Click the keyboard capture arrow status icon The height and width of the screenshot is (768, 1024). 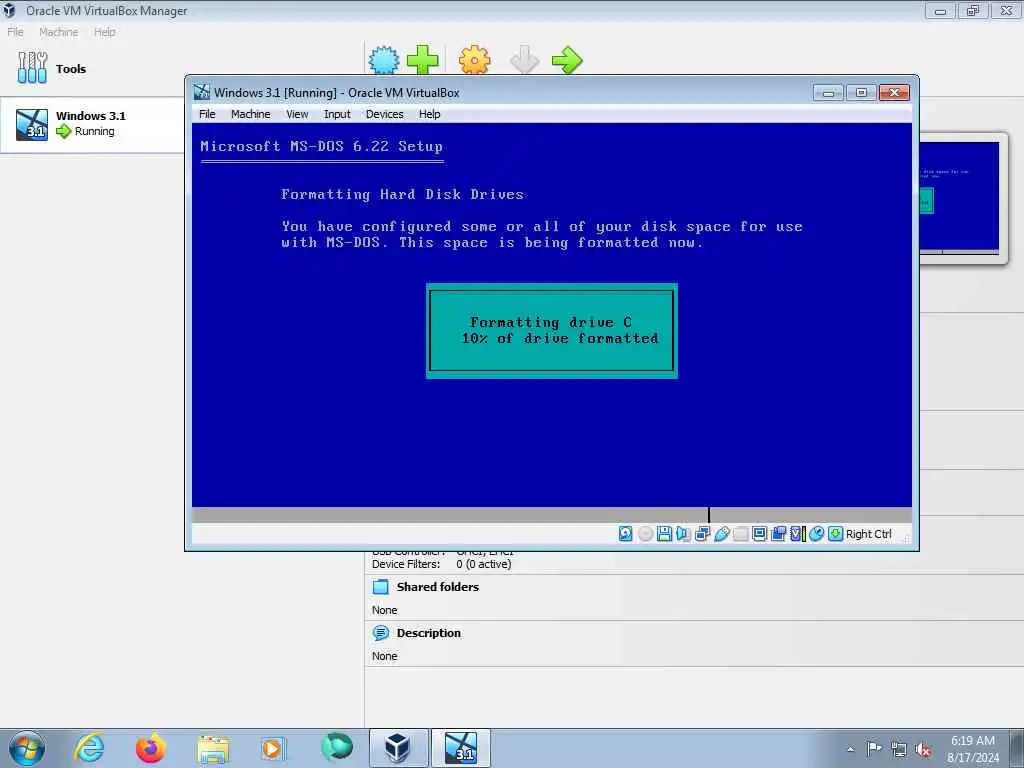coord(835,534)
